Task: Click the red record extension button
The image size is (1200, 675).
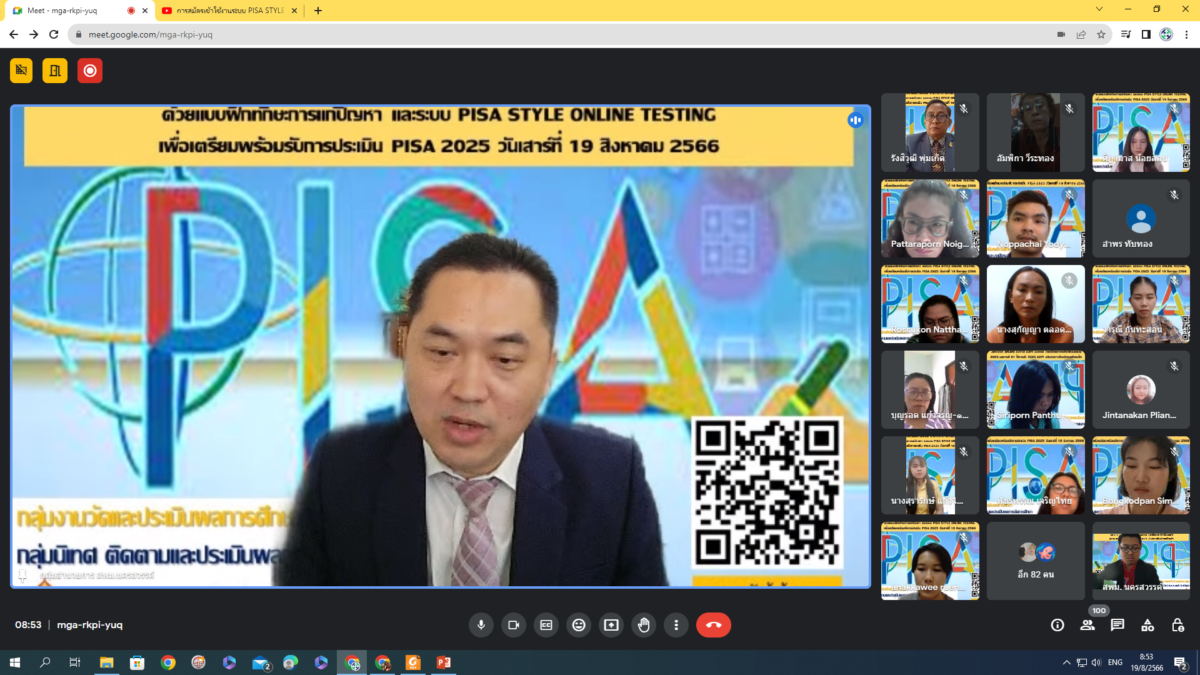Action: tap(90, 70)
